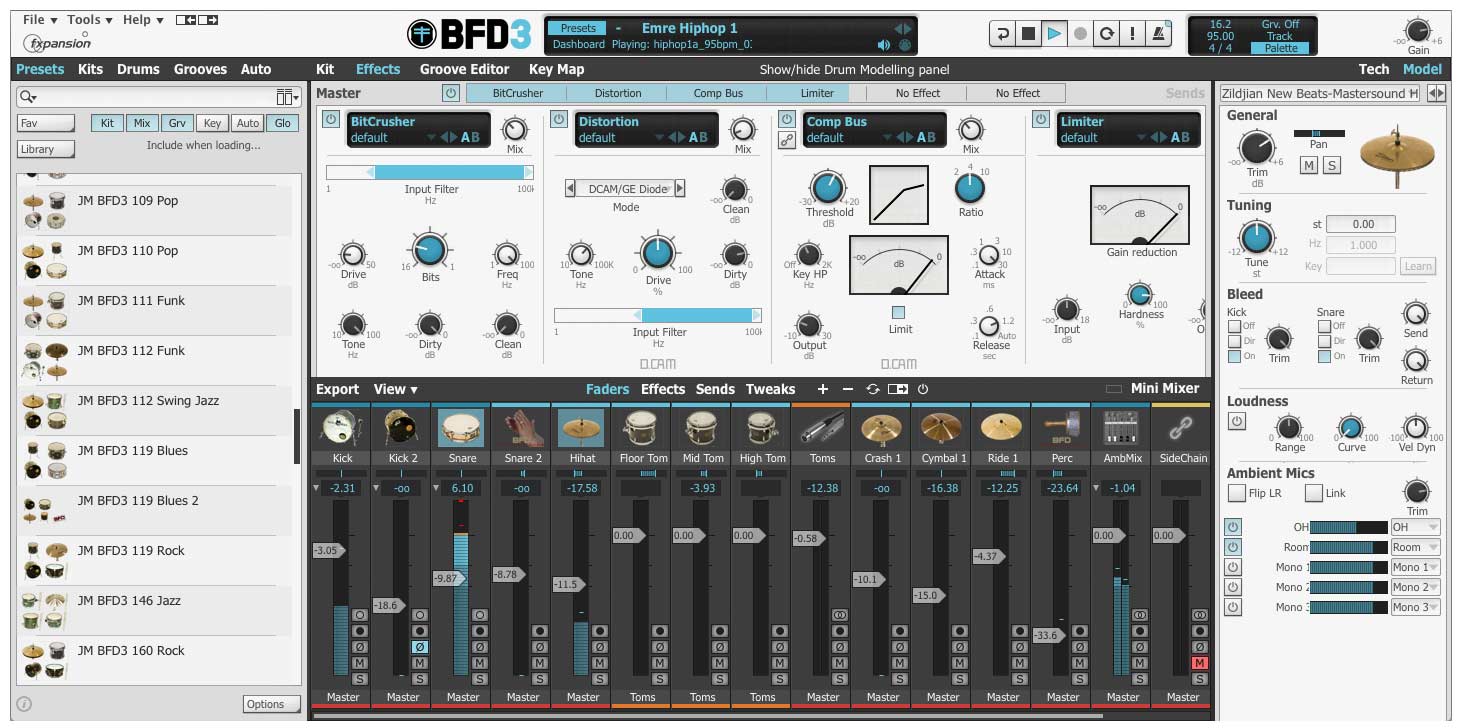Click the Loudness power button
1461x728 pixels.
[1237, 422]
